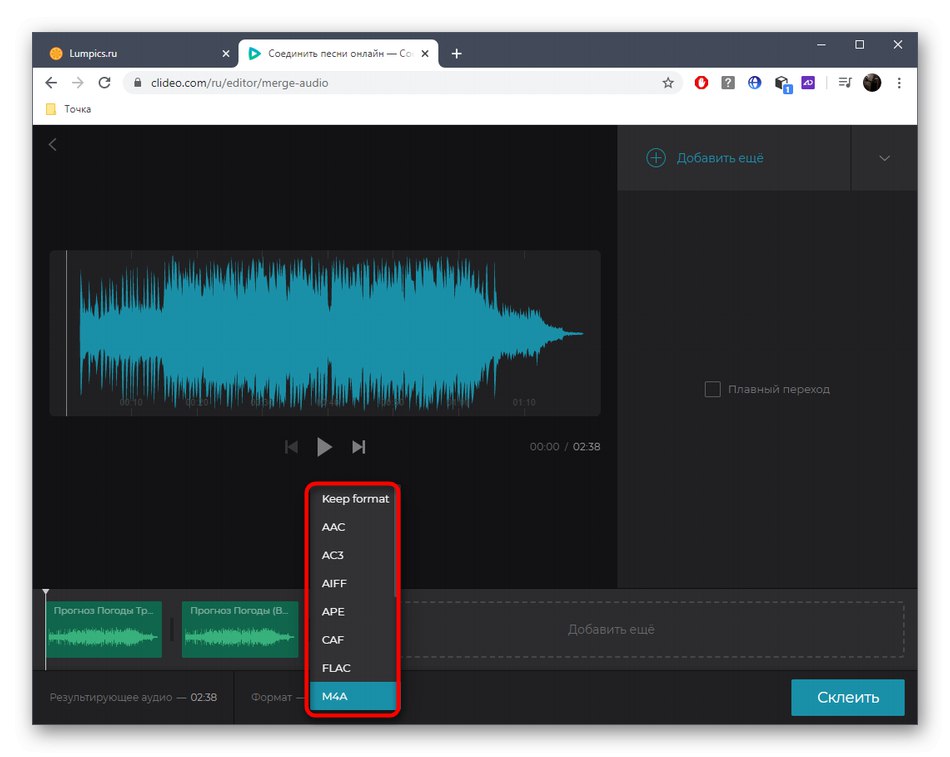Select the Прогноз Погоды Тр... clip thumbnail
This screenshot has height=757, width=950.
[x=104, y=629]
